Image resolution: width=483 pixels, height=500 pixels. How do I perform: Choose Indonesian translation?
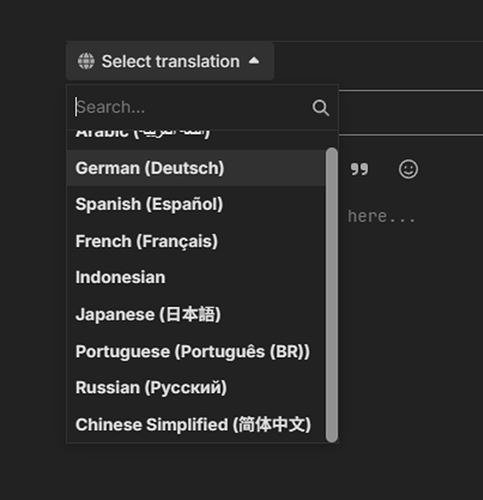(x=196, y=278)
